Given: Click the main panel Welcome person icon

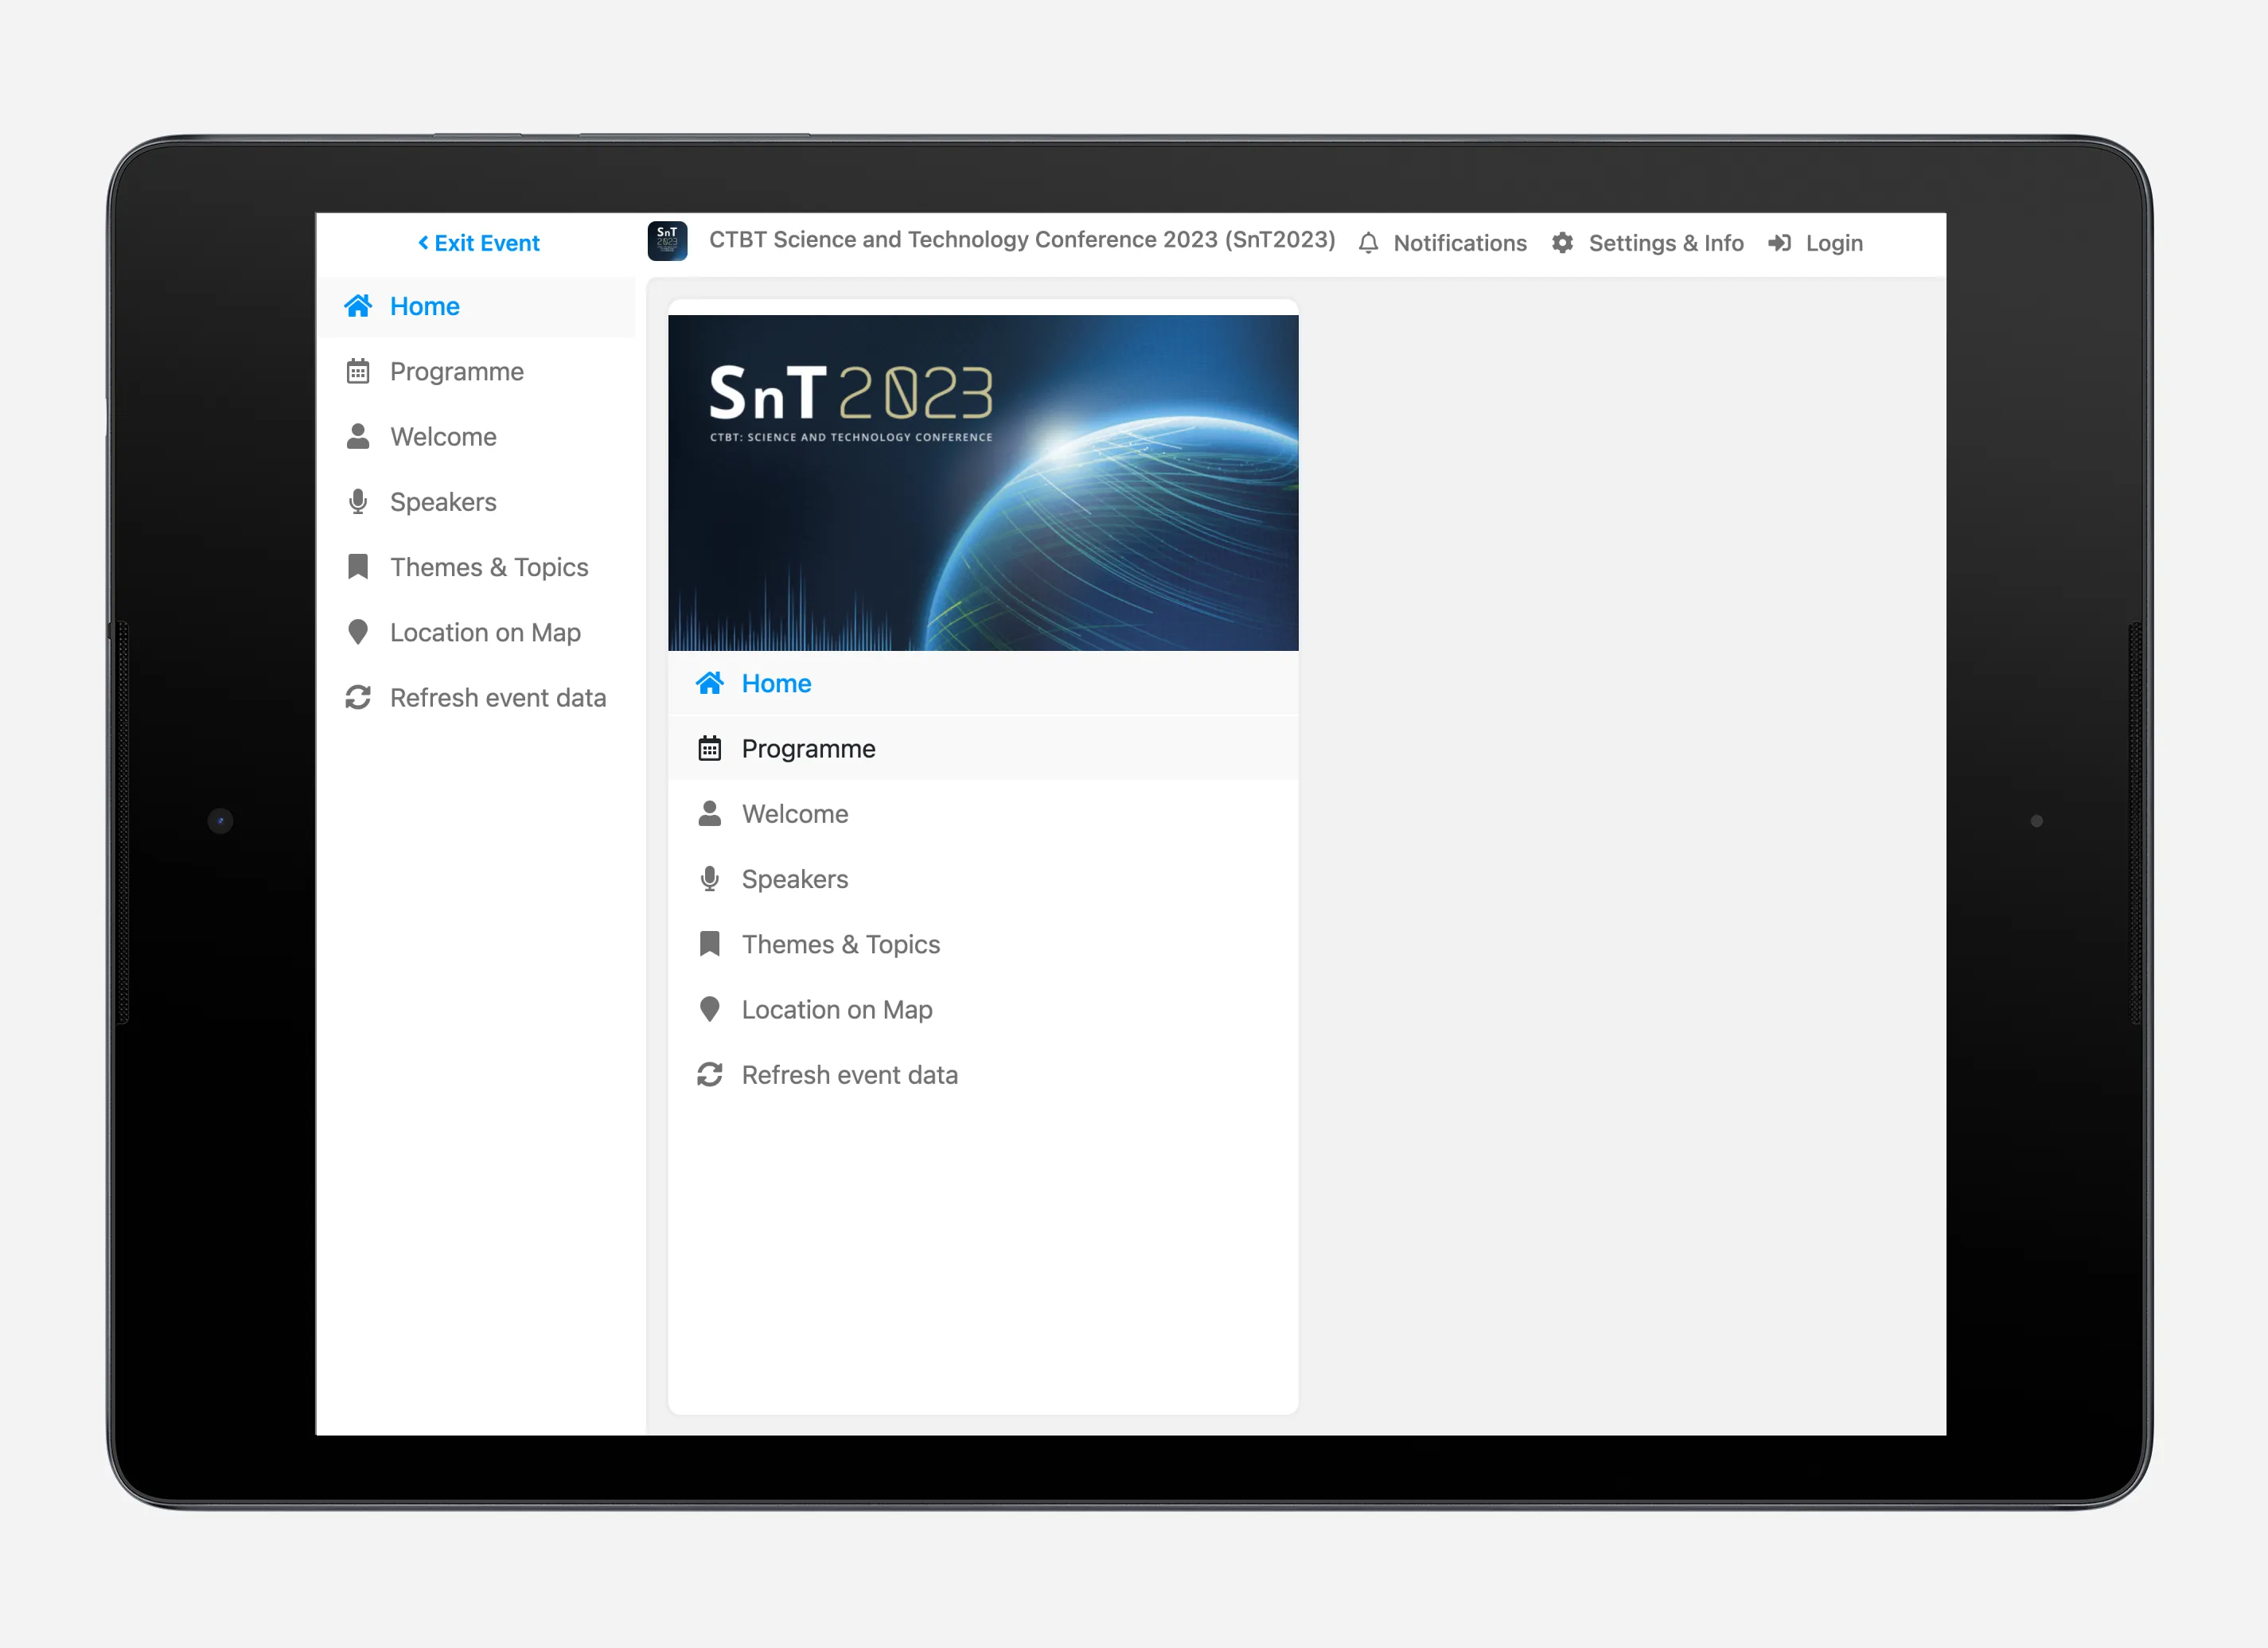Looking at the screenshot, I should [710, 813].
